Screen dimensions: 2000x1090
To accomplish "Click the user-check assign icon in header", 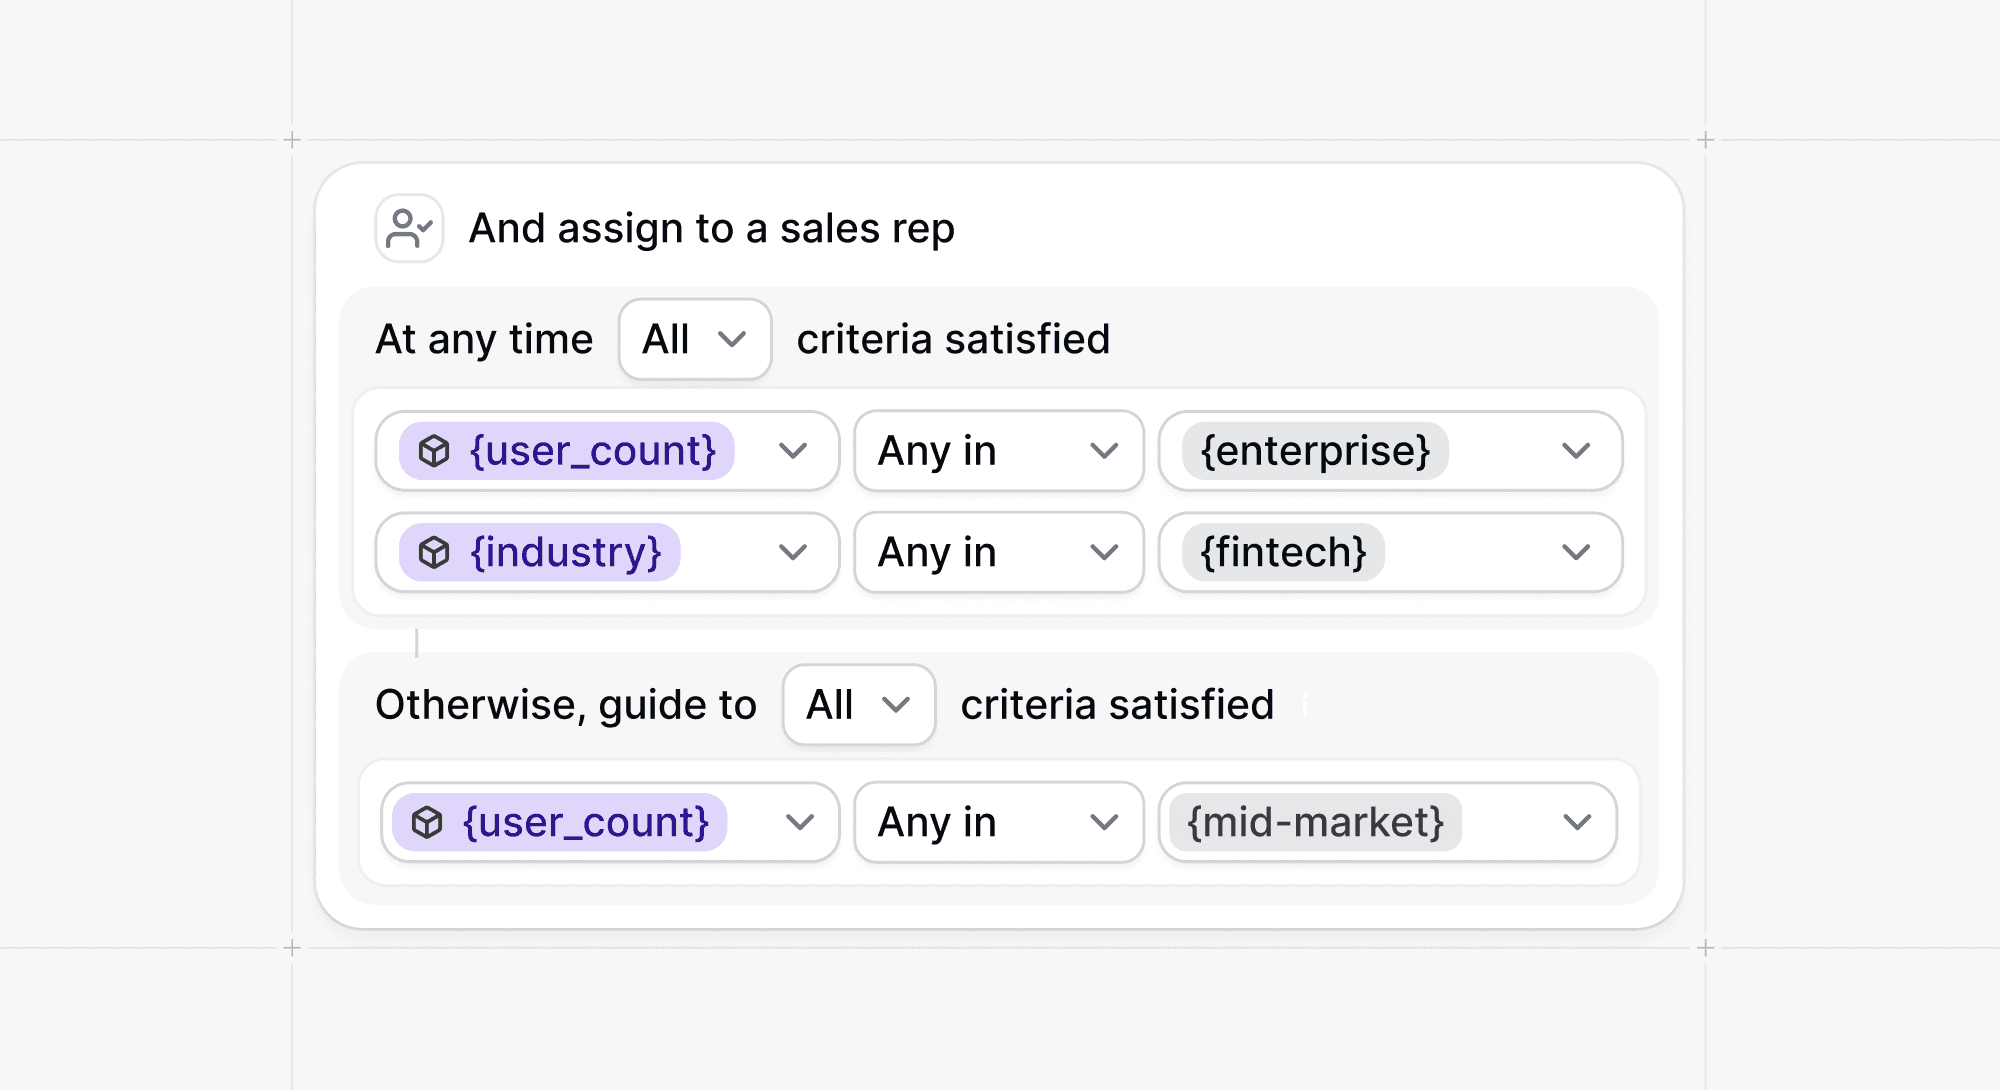I will pos(409,229).
